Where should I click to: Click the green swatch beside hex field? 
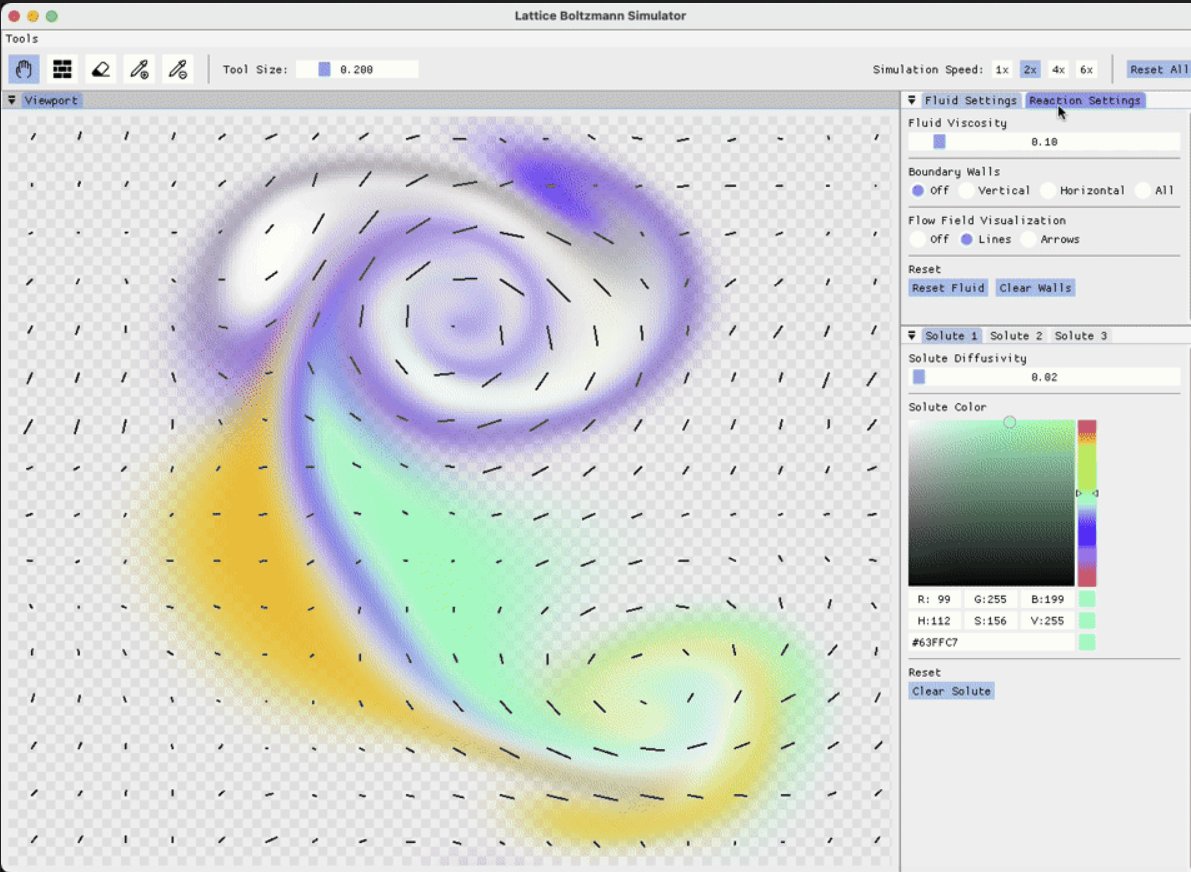(1087, 642)
